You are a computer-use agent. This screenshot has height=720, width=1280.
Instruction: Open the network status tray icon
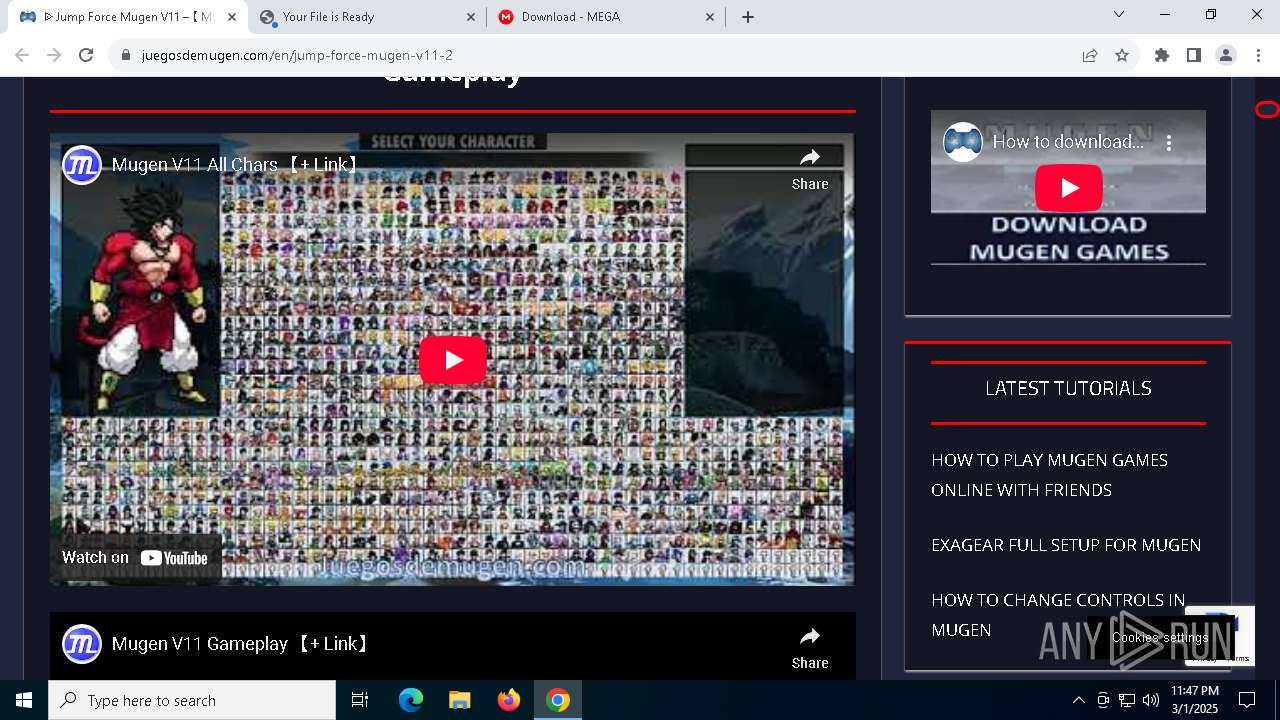pos(1127,700)
